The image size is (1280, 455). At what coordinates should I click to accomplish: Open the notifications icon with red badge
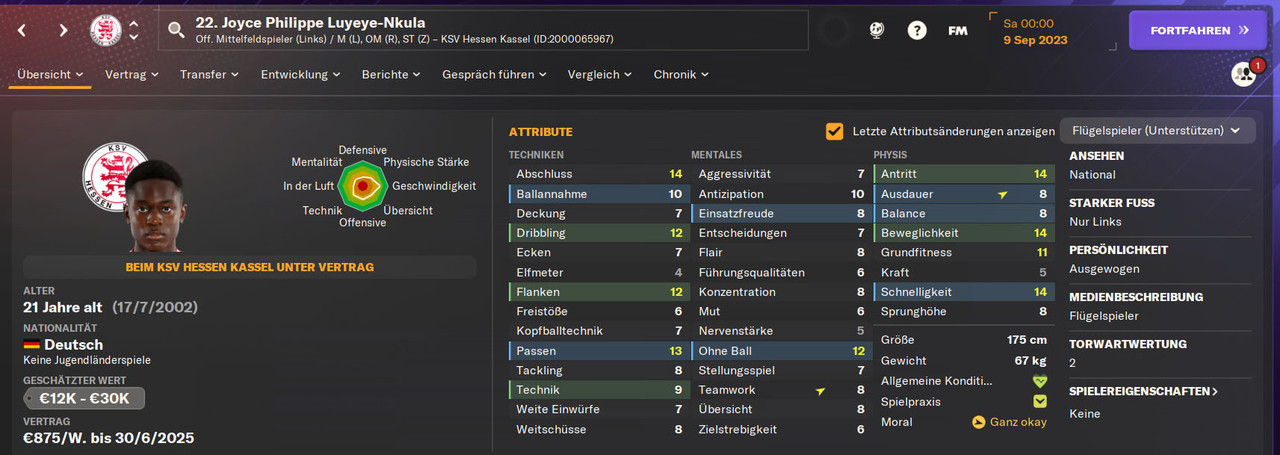(x=1243, y=74)
